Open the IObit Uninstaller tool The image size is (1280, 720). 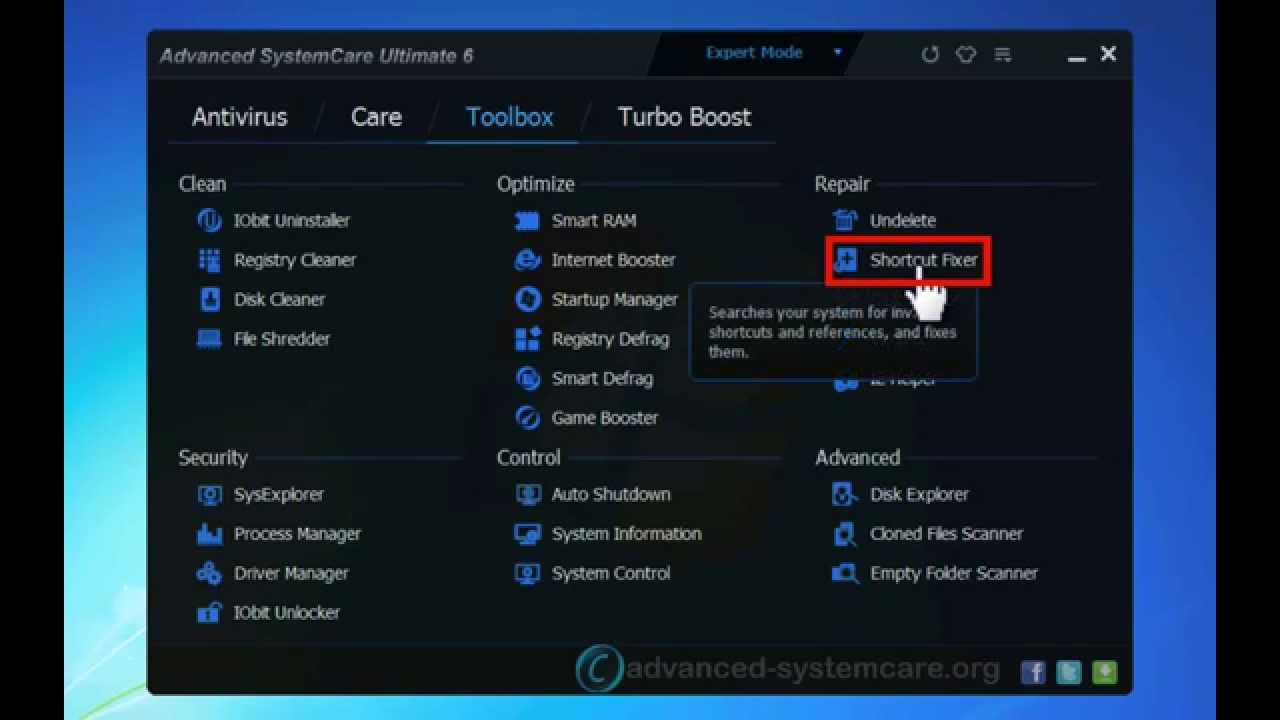(273, 221)
